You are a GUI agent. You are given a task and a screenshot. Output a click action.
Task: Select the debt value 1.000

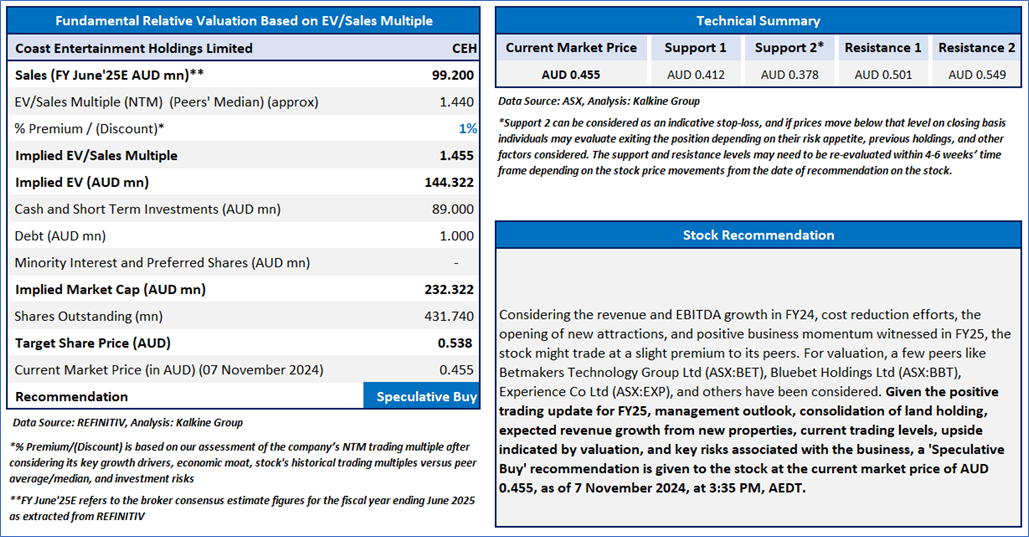coord(457,236)
